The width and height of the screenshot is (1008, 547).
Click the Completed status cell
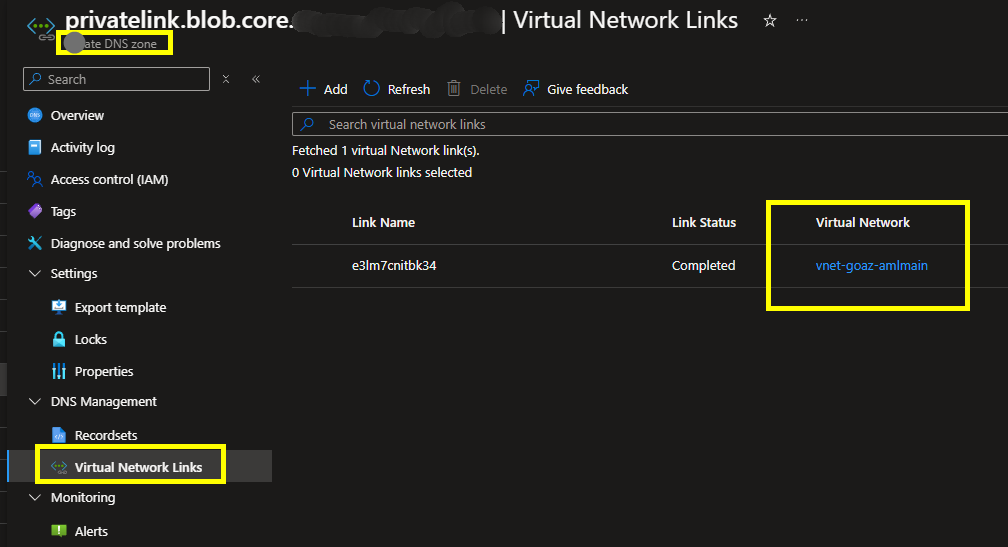[703, 265]
